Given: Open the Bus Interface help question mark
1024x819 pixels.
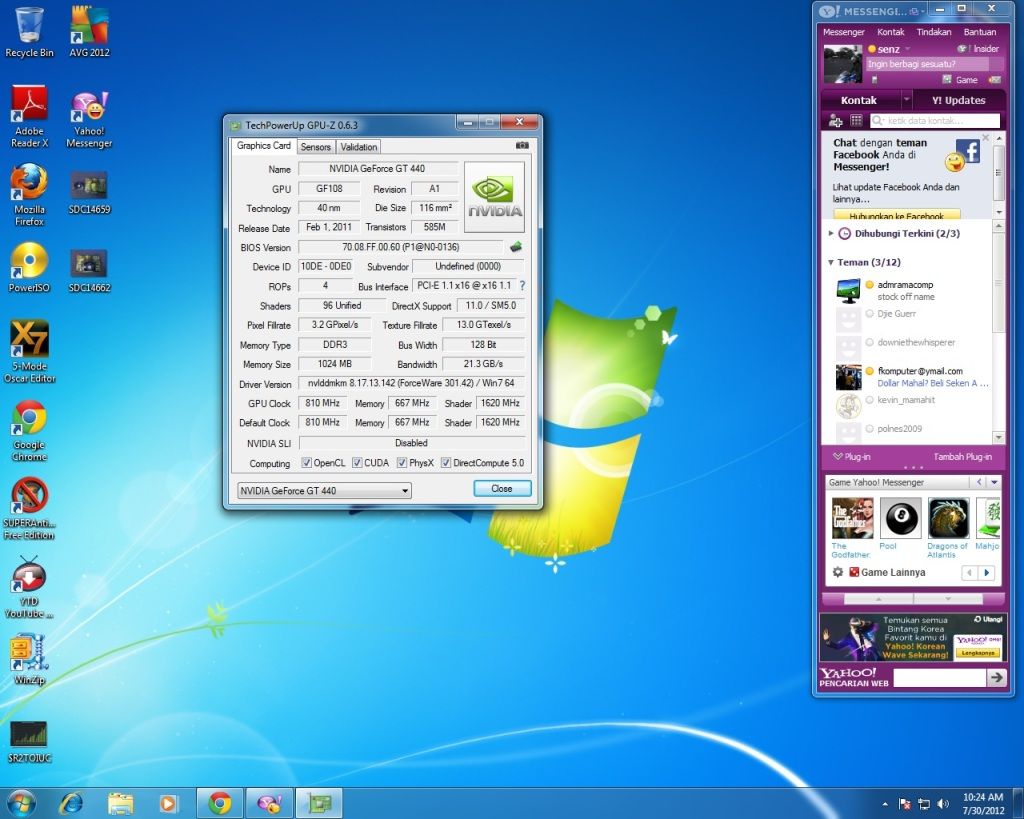Looking at the screenshot, I should tap(522, 285).
